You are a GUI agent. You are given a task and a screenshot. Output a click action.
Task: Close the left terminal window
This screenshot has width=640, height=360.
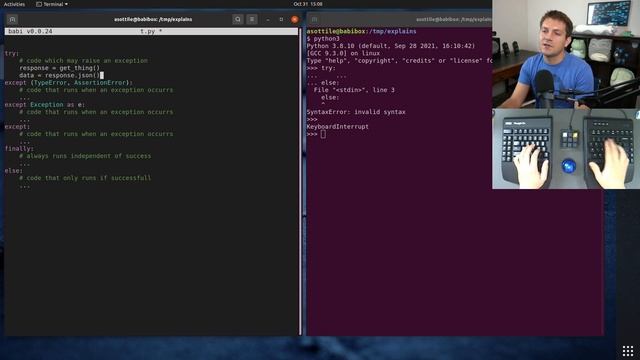pos(295,19)
